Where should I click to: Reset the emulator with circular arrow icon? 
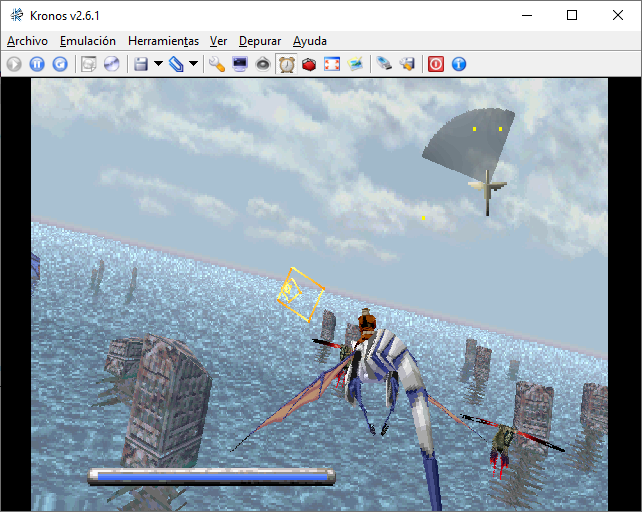click(60, 64)
